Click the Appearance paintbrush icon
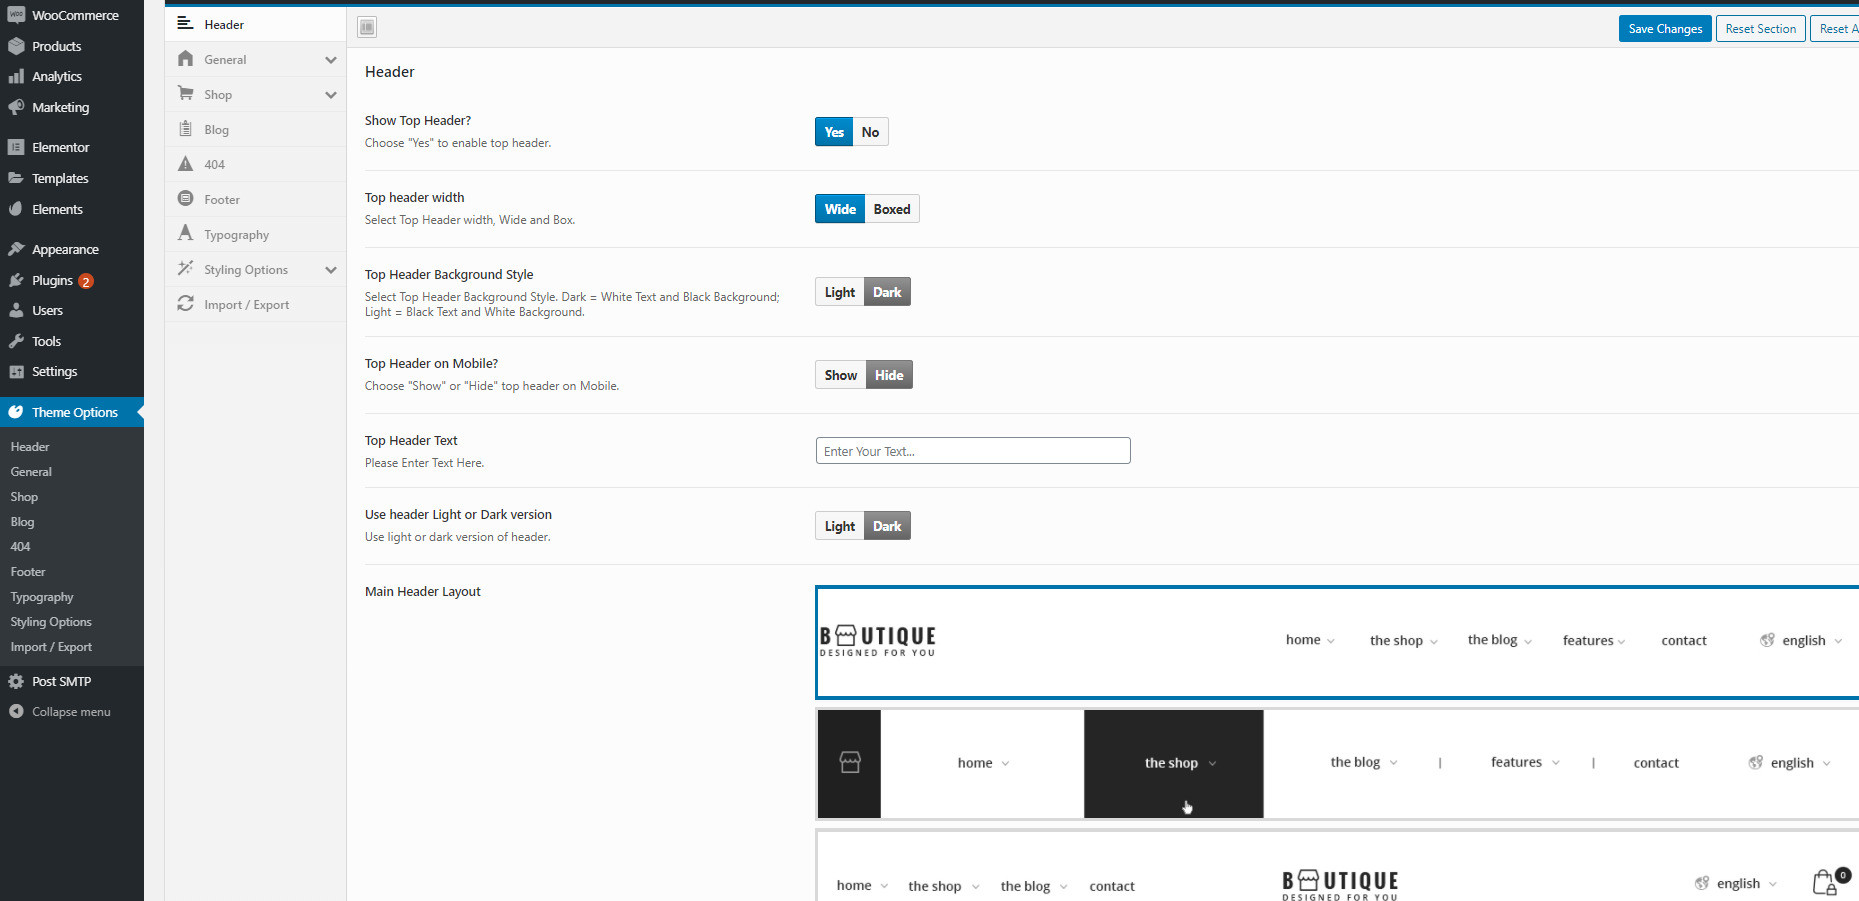The width and height of the screenshot is (1859, 901). coord(16,249)
